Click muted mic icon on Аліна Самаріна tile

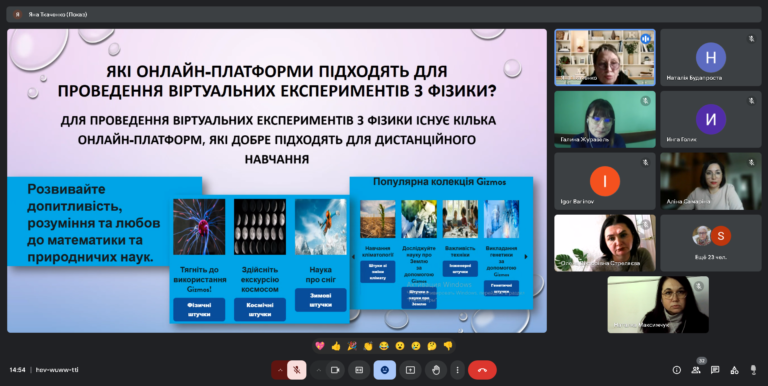click(x=751, y=162)
